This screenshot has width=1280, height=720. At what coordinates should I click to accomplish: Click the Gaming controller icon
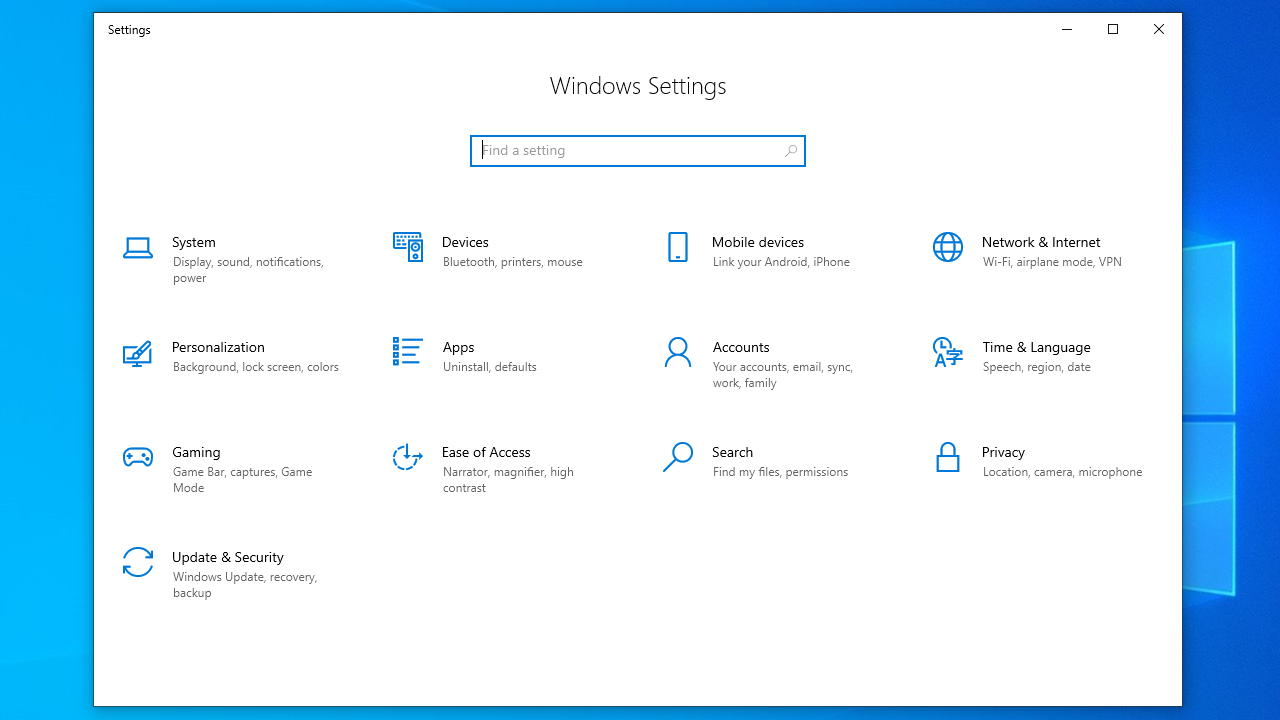[138, 457]
